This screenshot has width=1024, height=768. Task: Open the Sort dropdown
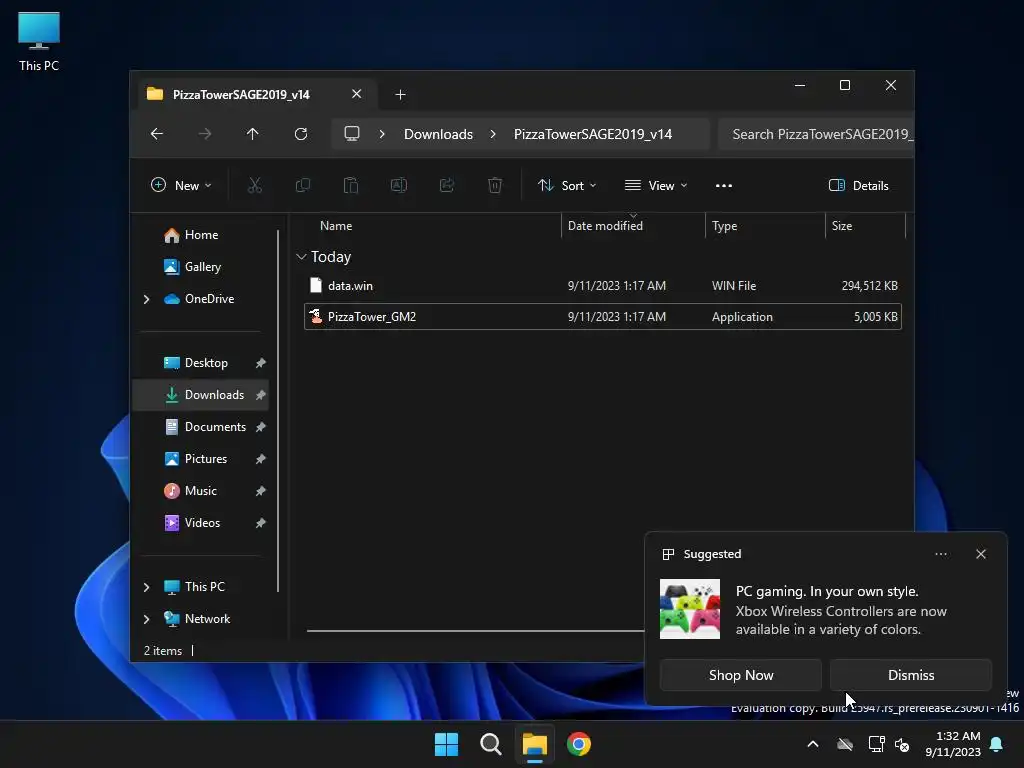[x=567, y=185]
